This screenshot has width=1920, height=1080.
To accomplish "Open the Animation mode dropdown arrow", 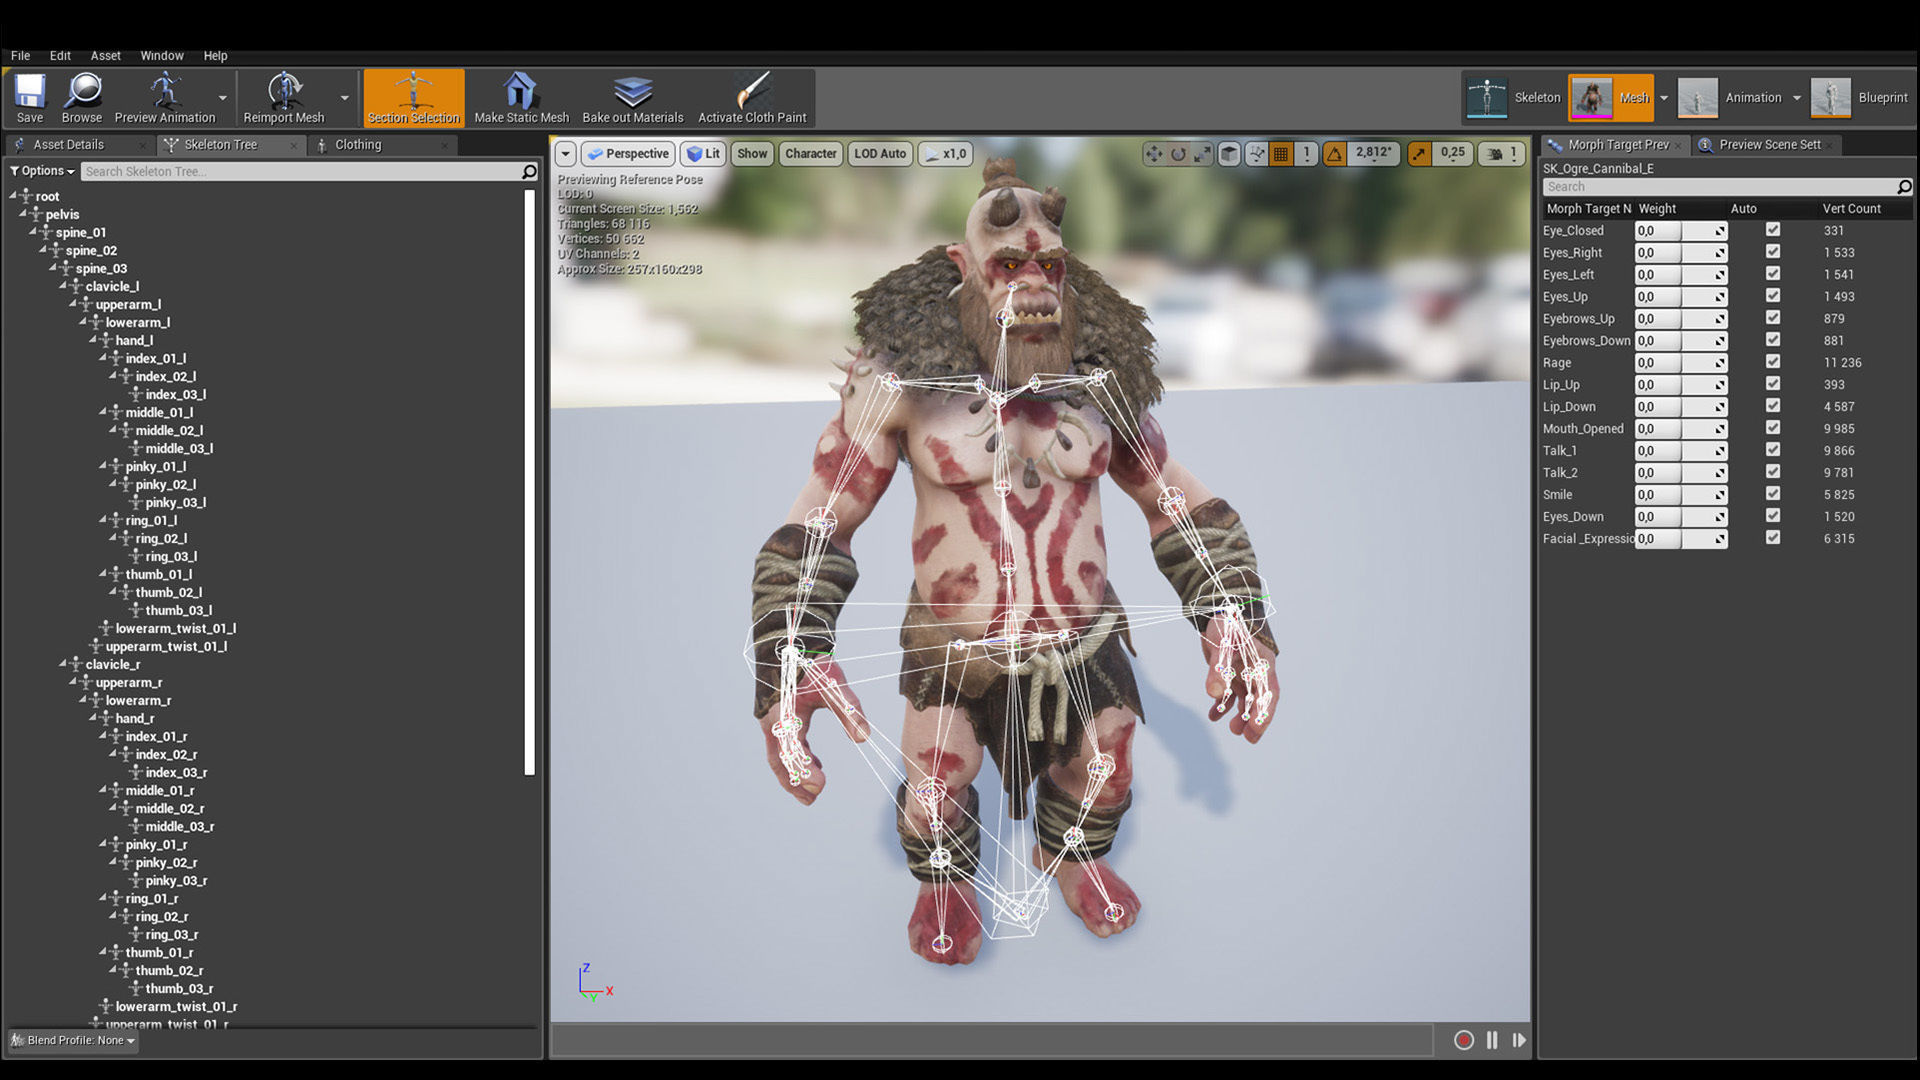I will coord(1797,98).
